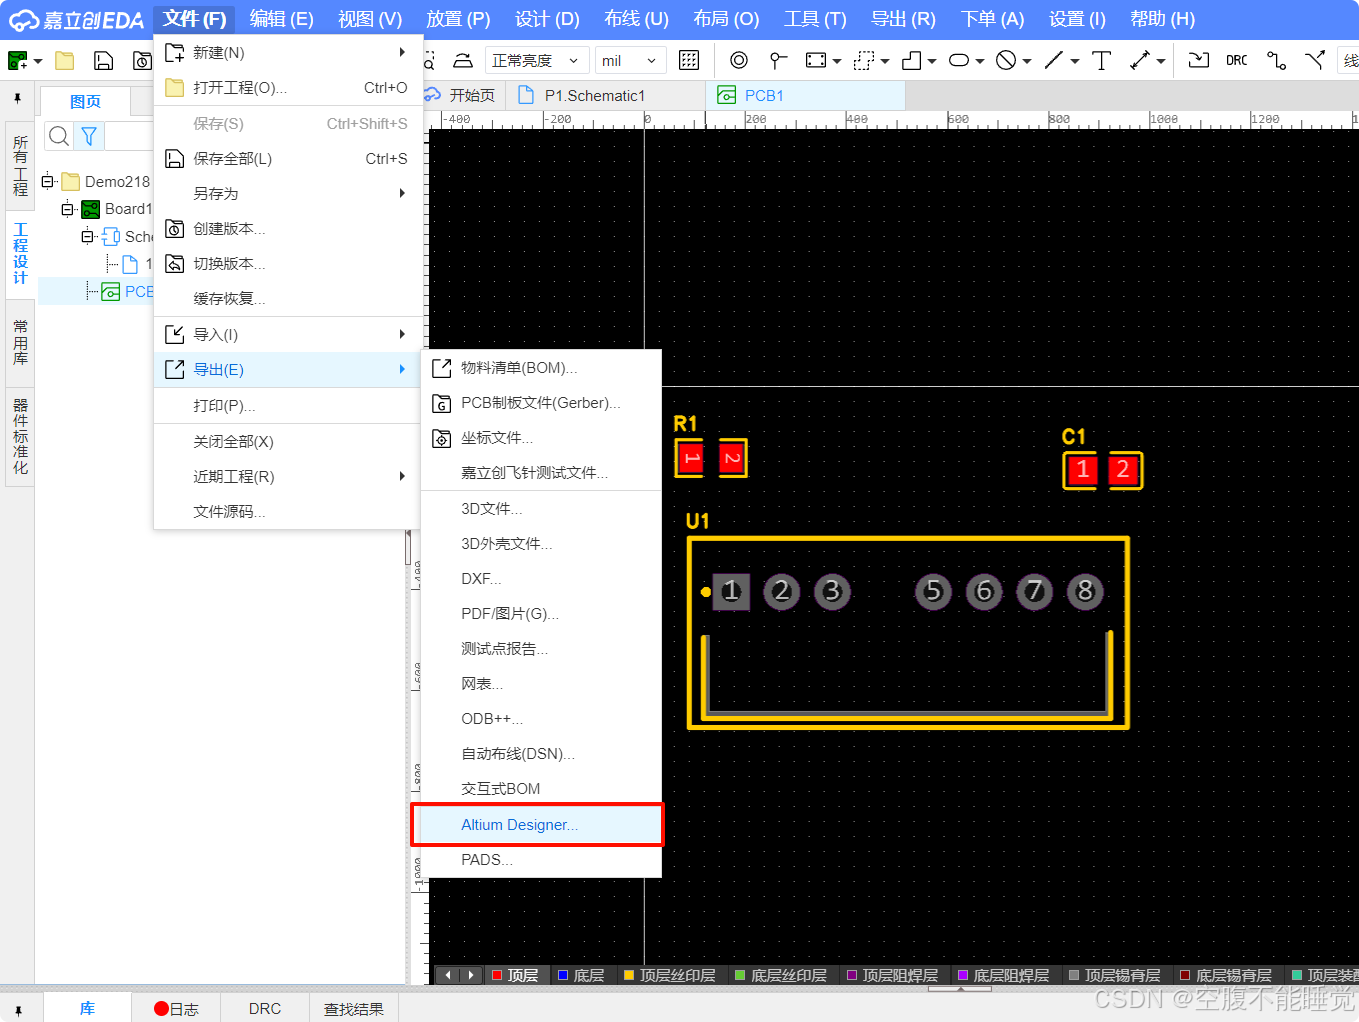Viewport: 1359px width, 1022px height.
Task: Select PDF/图片(G) export option
Action: (x=541, y=614)
